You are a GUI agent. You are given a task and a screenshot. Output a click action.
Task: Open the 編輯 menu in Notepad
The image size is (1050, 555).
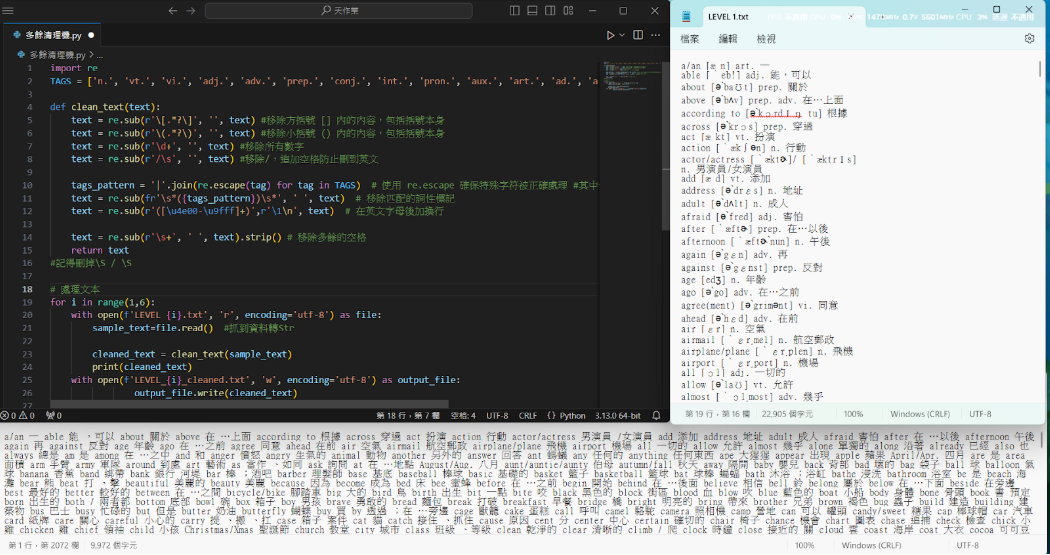pos(728,39)
